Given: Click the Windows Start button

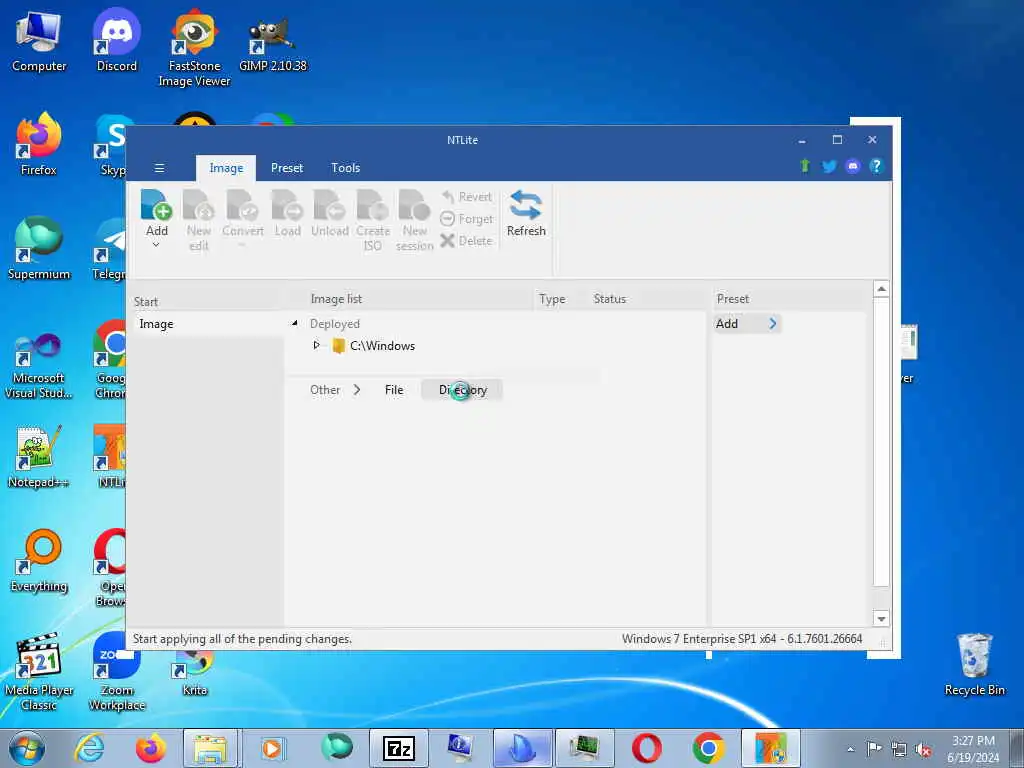Looking at the screenshot, I should point(27,748).
